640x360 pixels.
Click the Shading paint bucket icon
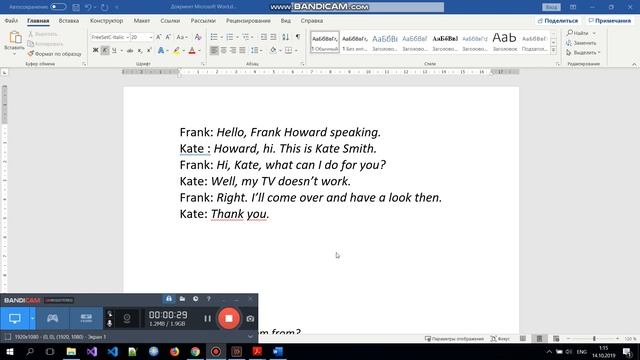tap(273, 50)
